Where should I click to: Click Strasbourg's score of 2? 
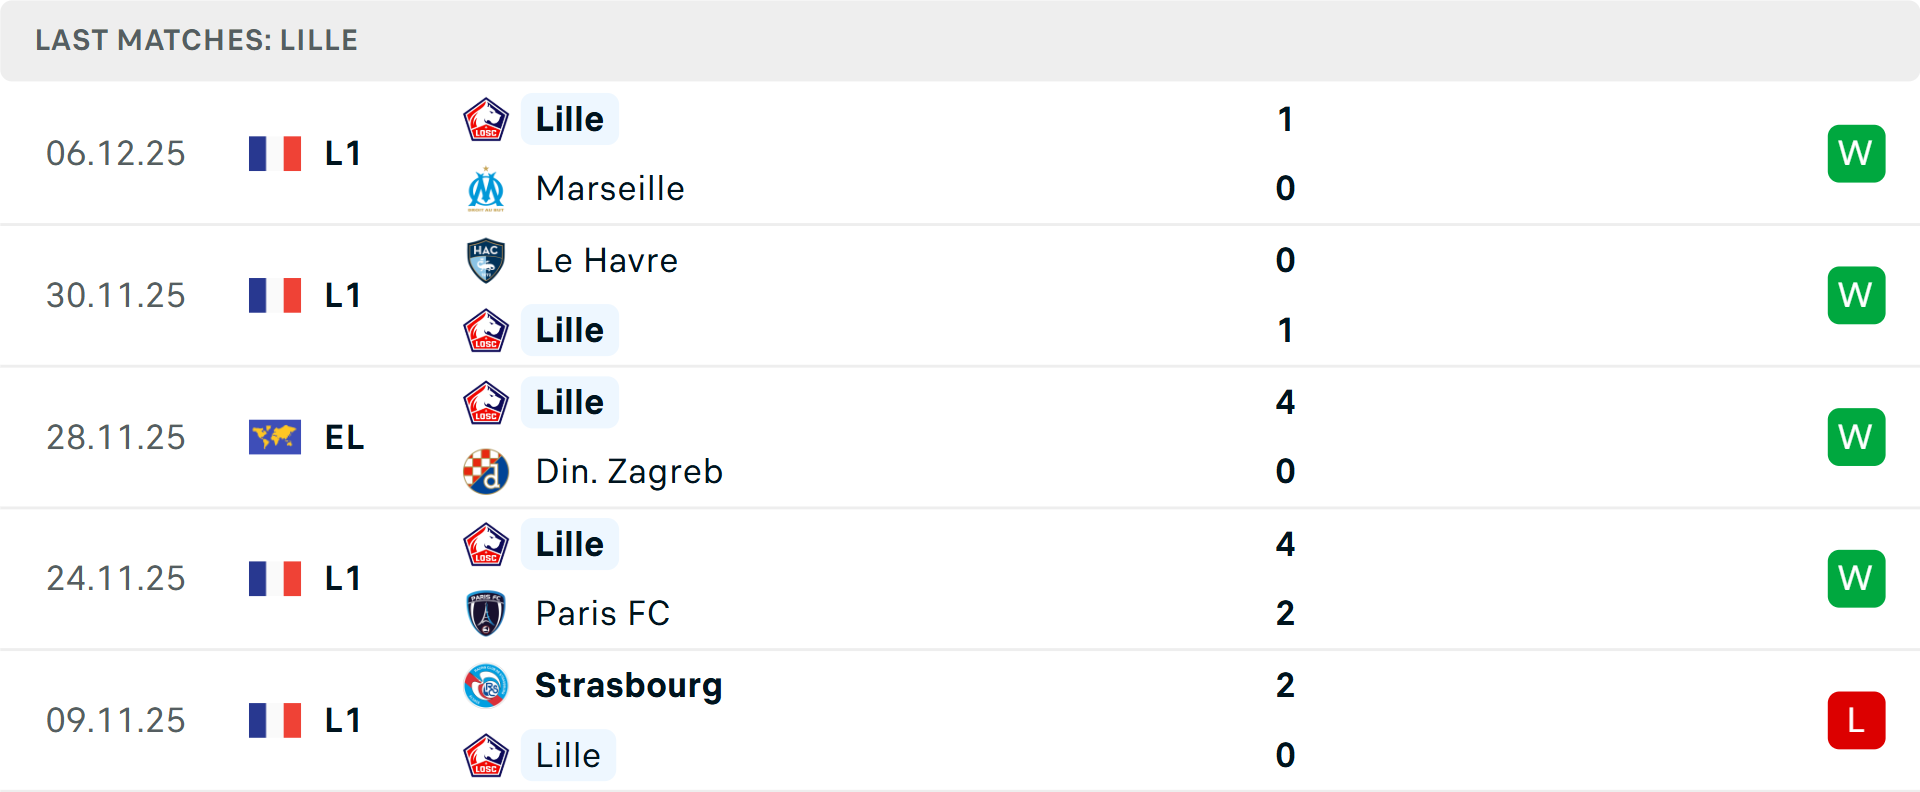tap(1285, 686)
